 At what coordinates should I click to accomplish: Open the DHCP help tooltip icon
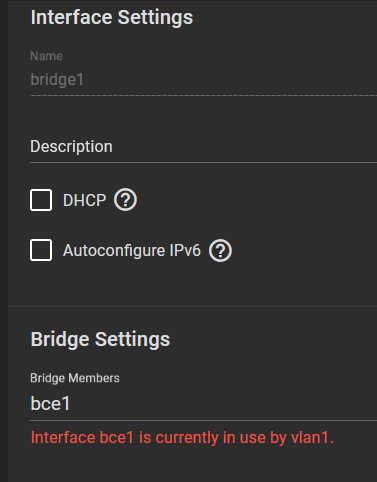125,200
